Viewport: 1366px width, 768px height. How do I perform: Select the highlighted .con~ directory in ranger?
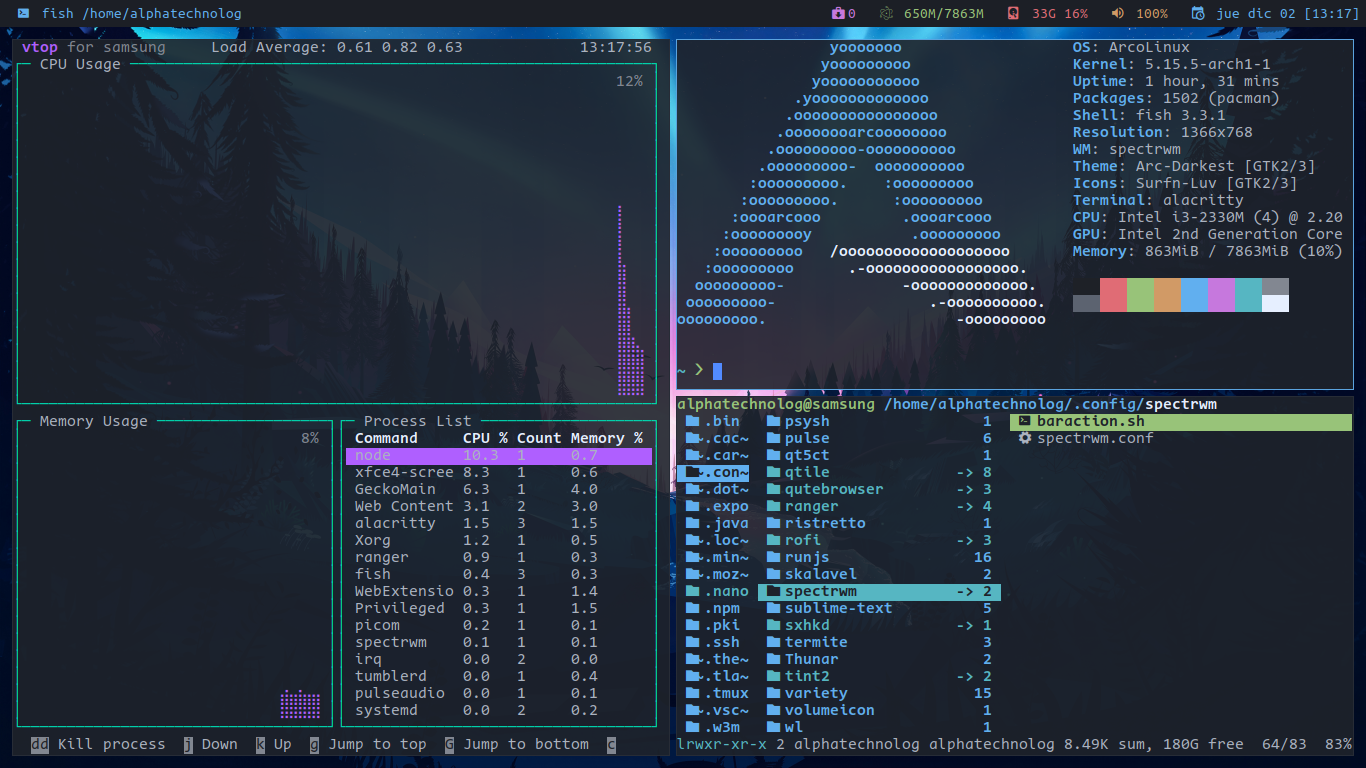[x=713, y=473]
